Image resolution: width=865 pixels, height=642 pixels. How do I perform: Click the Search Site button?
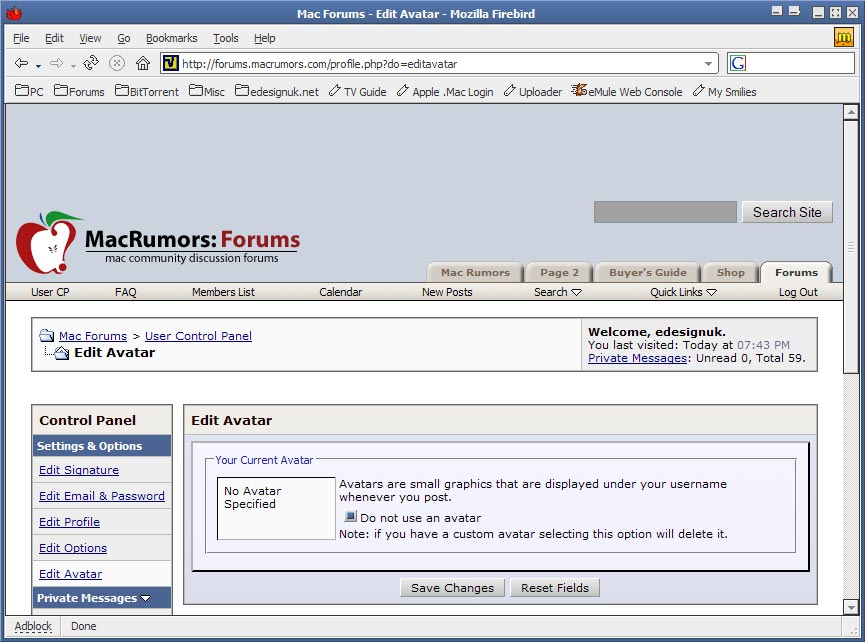coord(787,212)
